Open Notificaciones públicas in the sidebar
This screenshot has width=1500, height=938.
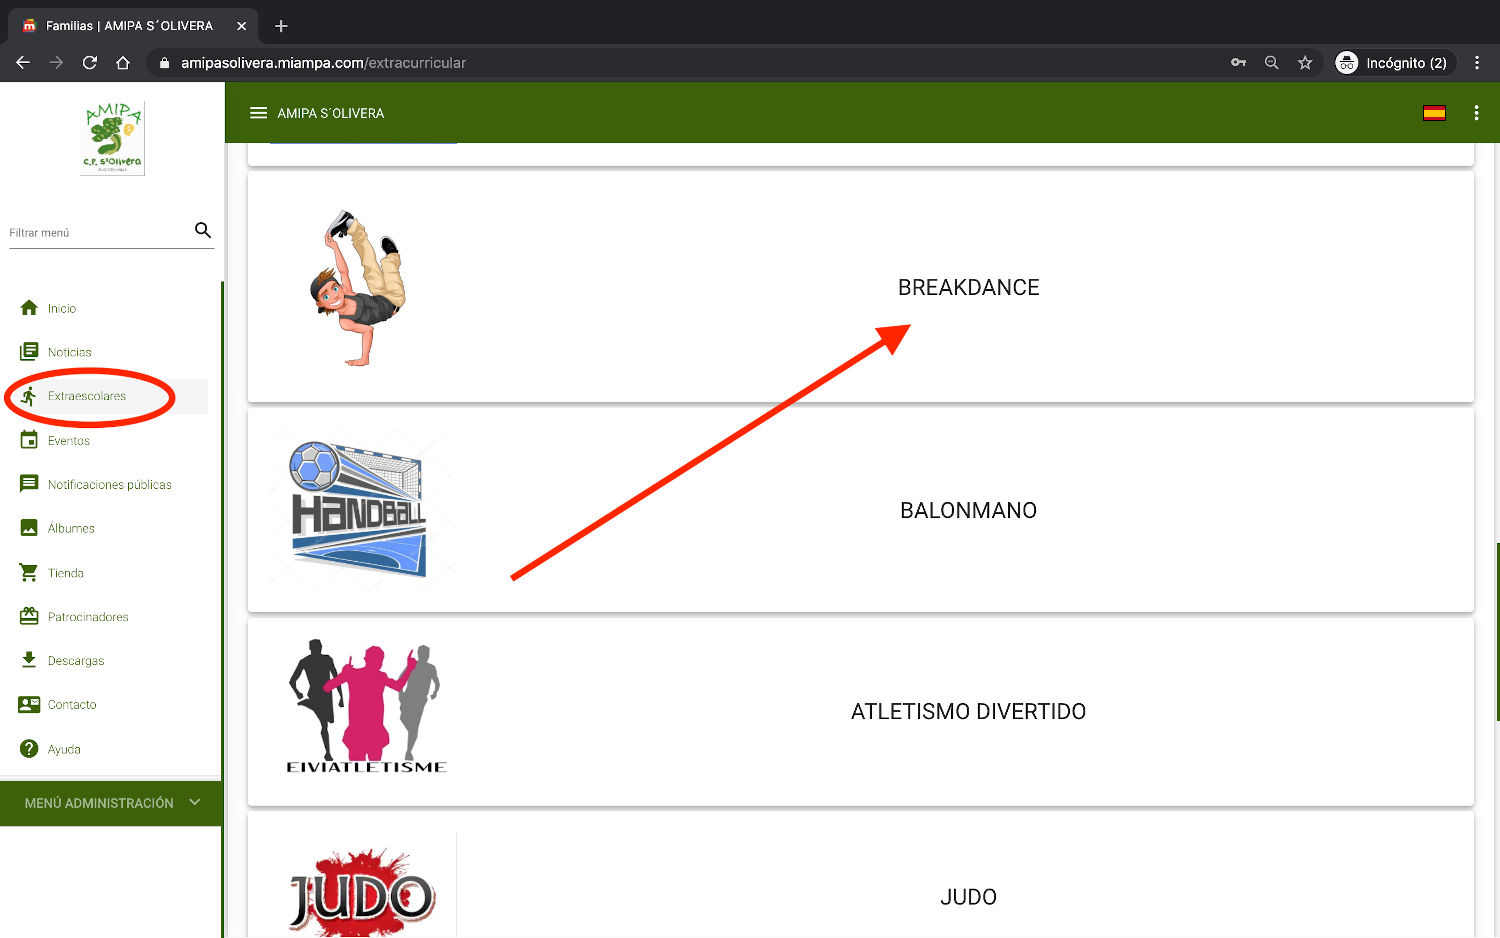coord(110,484)
